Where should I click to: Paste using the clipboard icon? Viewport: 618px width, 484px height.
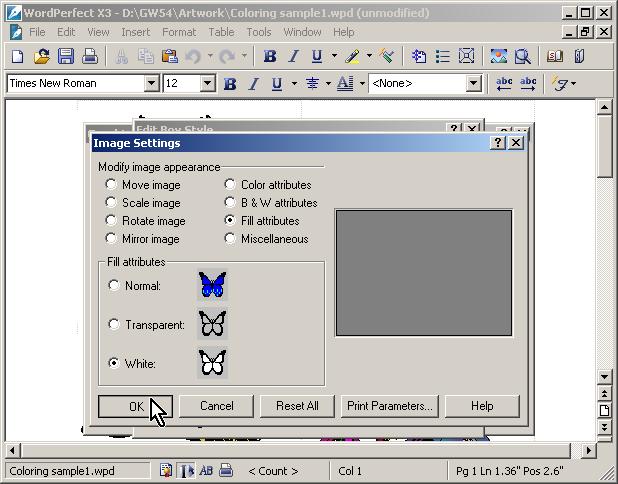tap(169, 56)
